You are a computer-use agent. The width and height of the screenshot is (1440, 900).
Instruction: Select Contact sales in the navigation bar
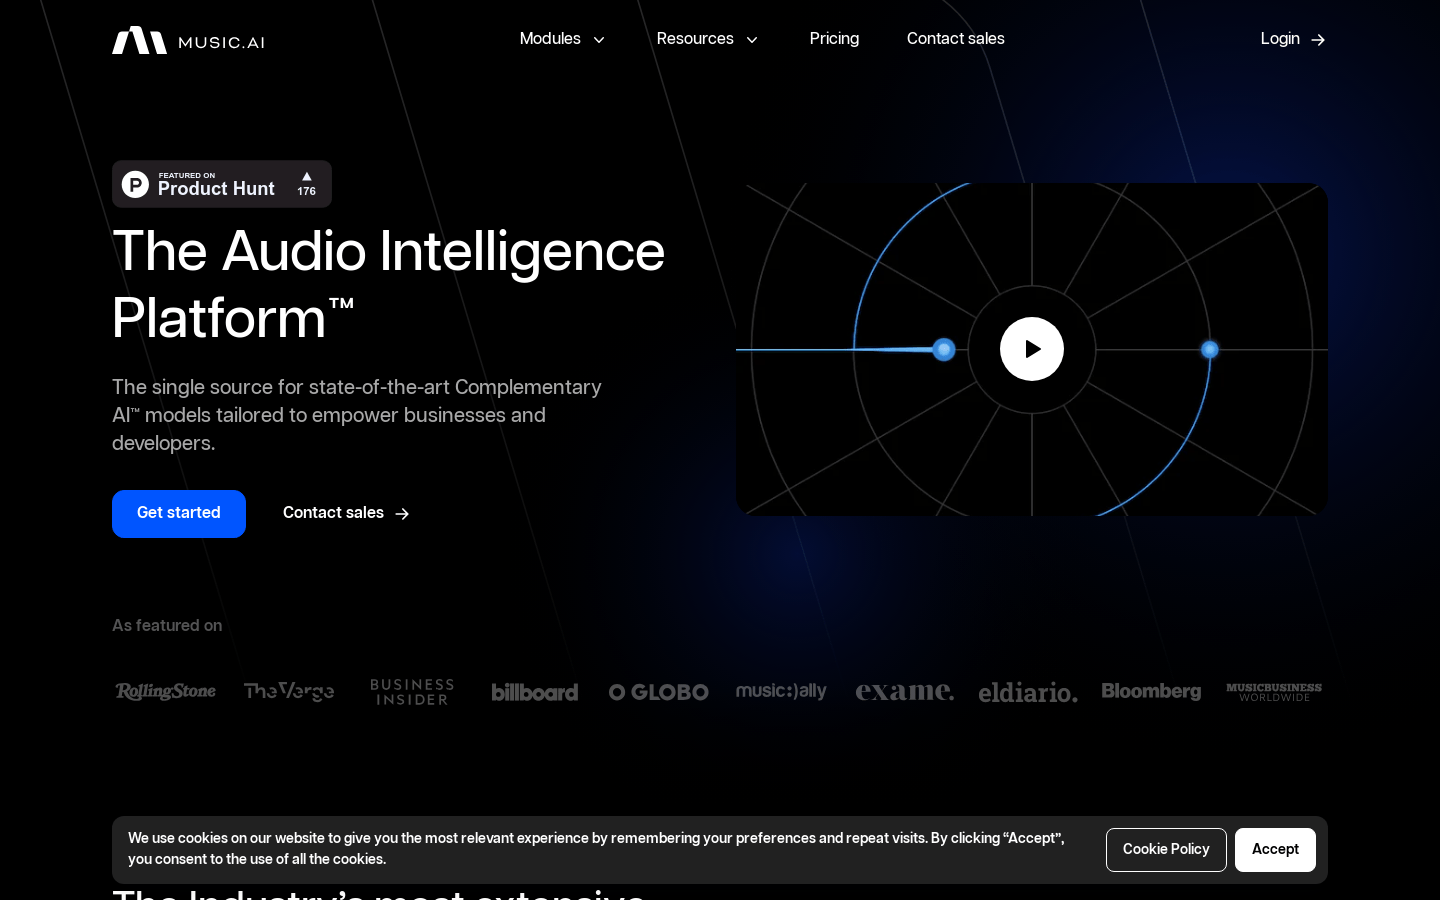tap(955, 39)
